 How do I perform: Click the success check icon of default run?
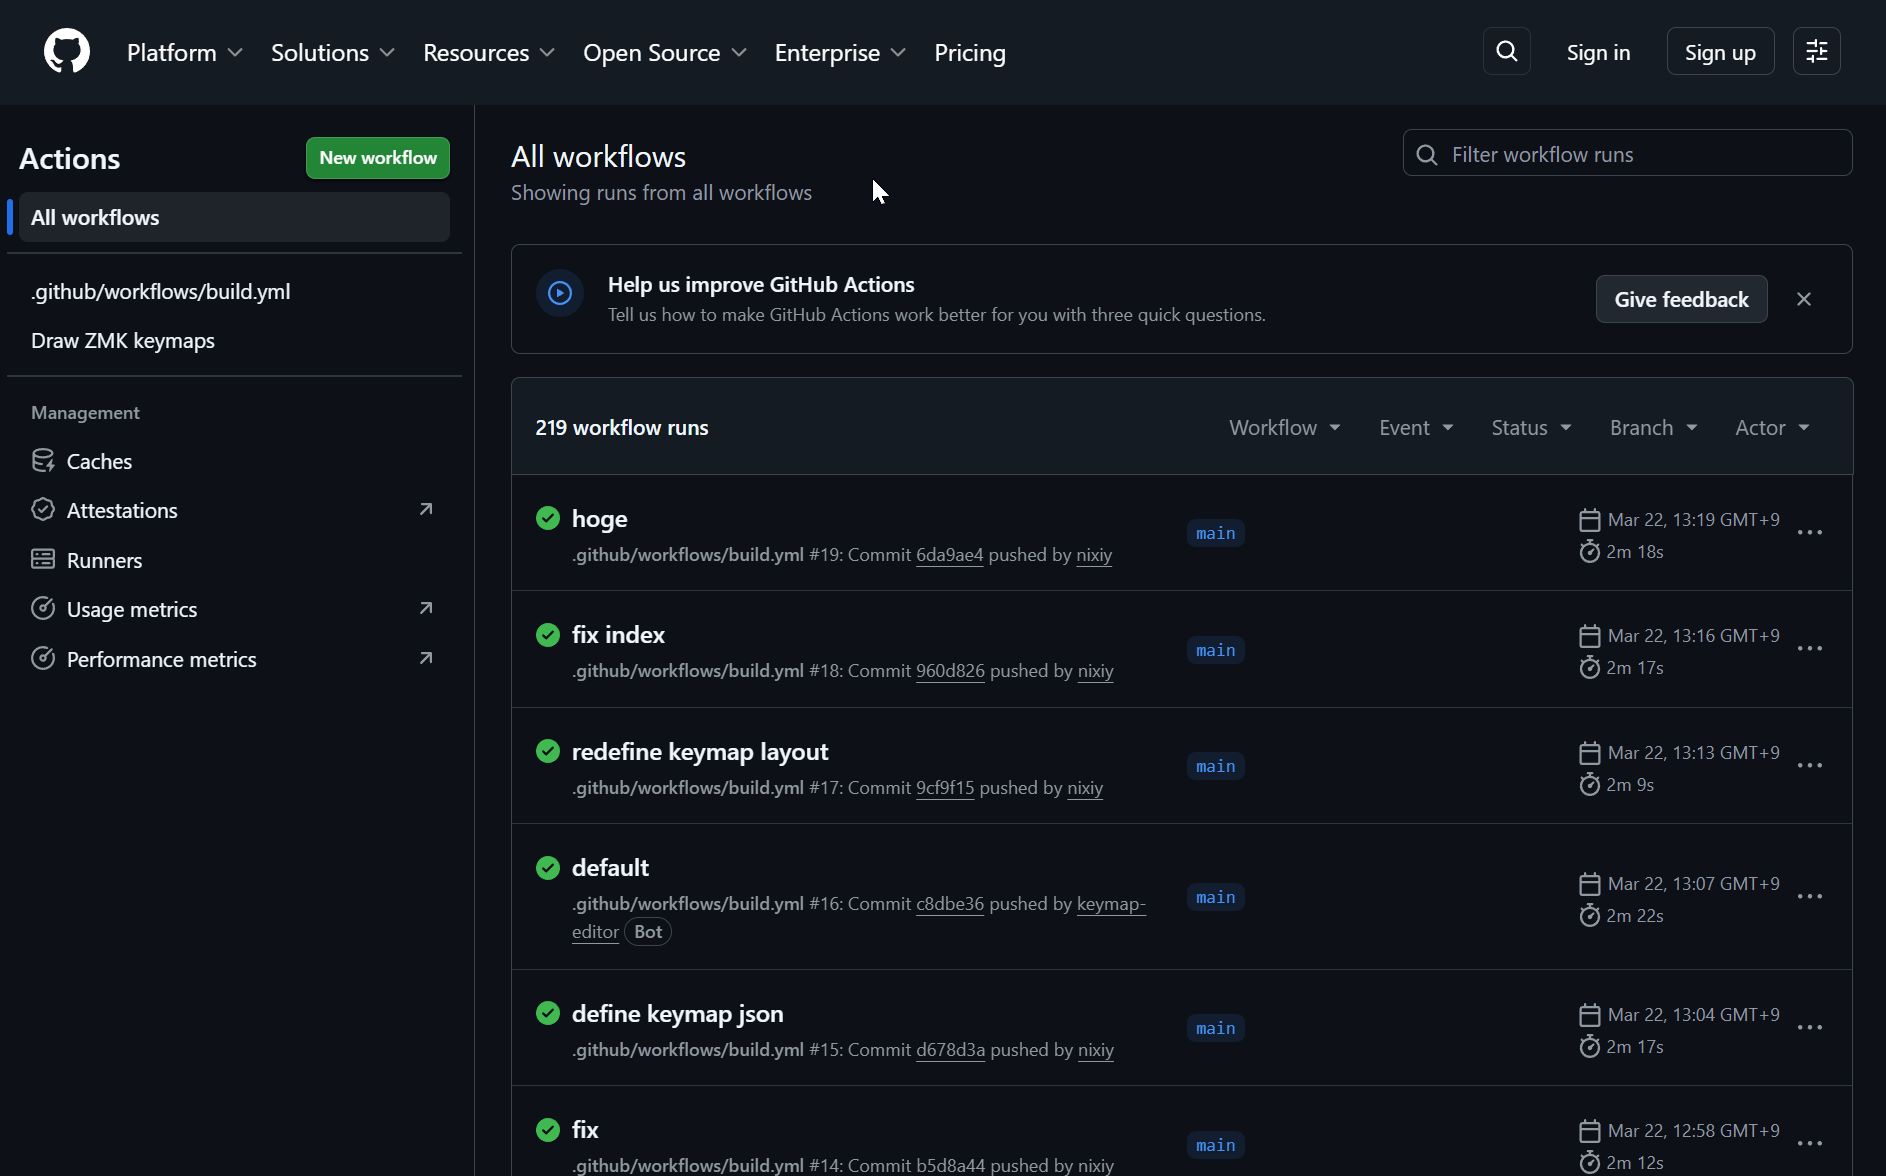(x=548, y=867)
